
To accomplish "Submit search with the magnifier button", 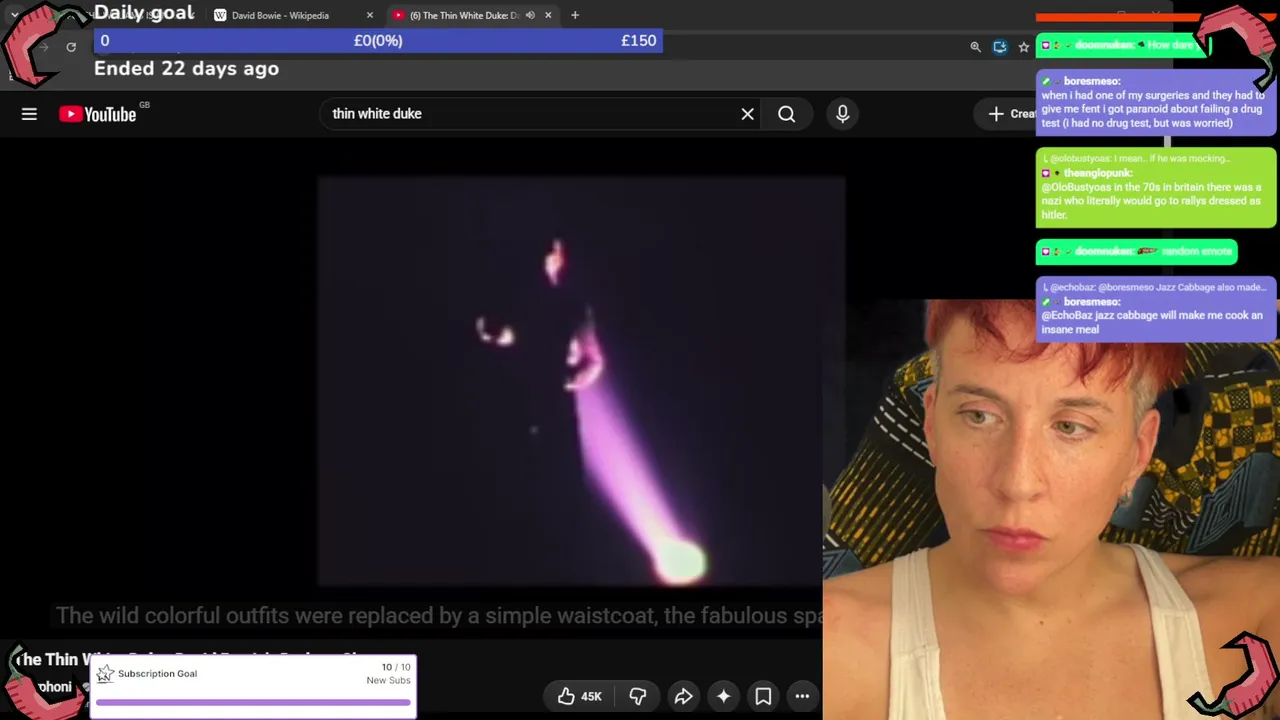I will click(787, 114).
